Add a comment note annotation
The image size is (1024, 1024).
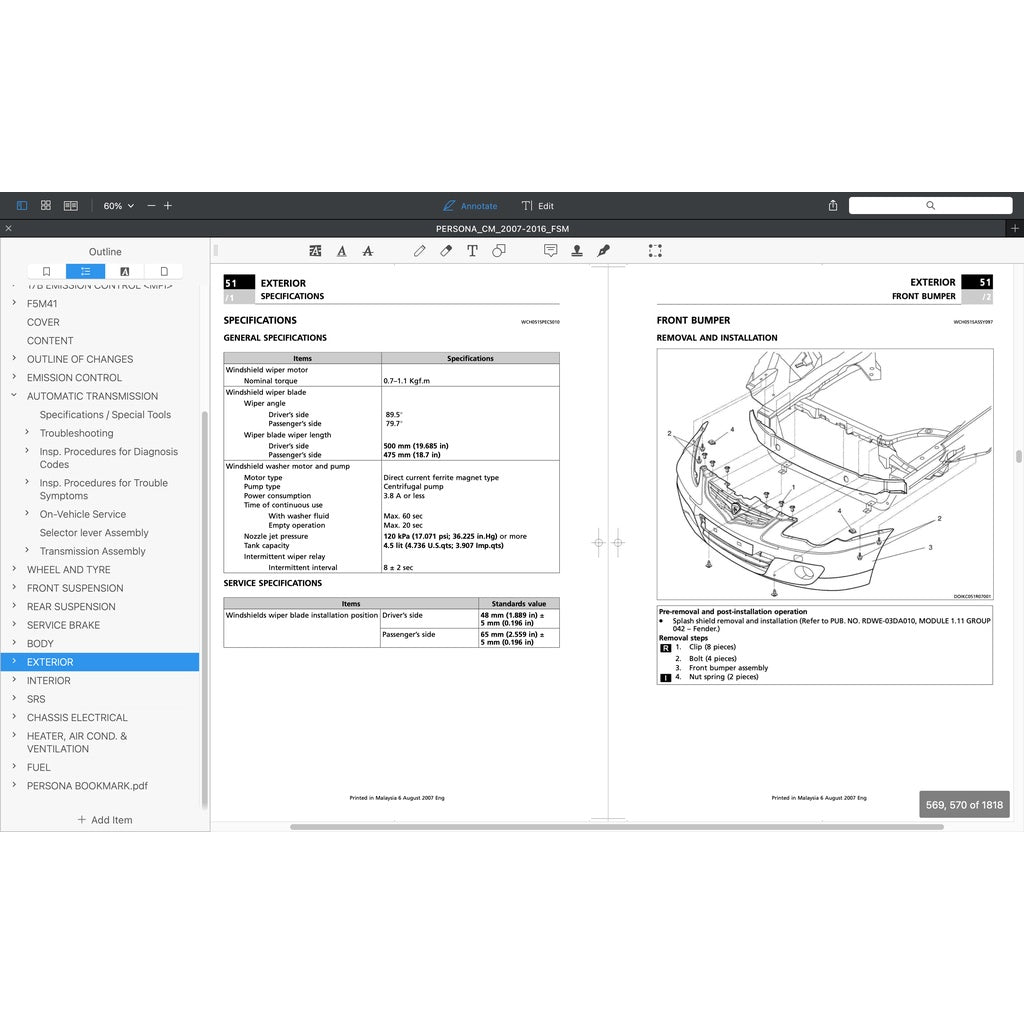pos(550,251)
